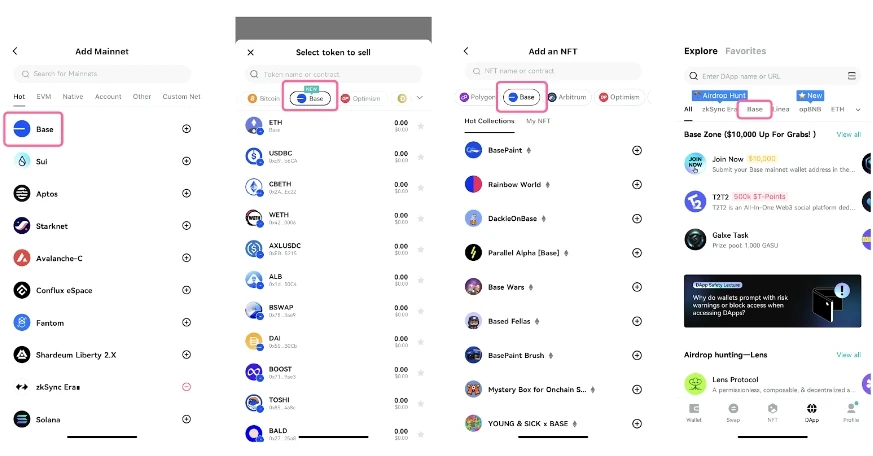Open the Wallet icon in bottom bar
The image size is (873, 456).
(694, 411)
